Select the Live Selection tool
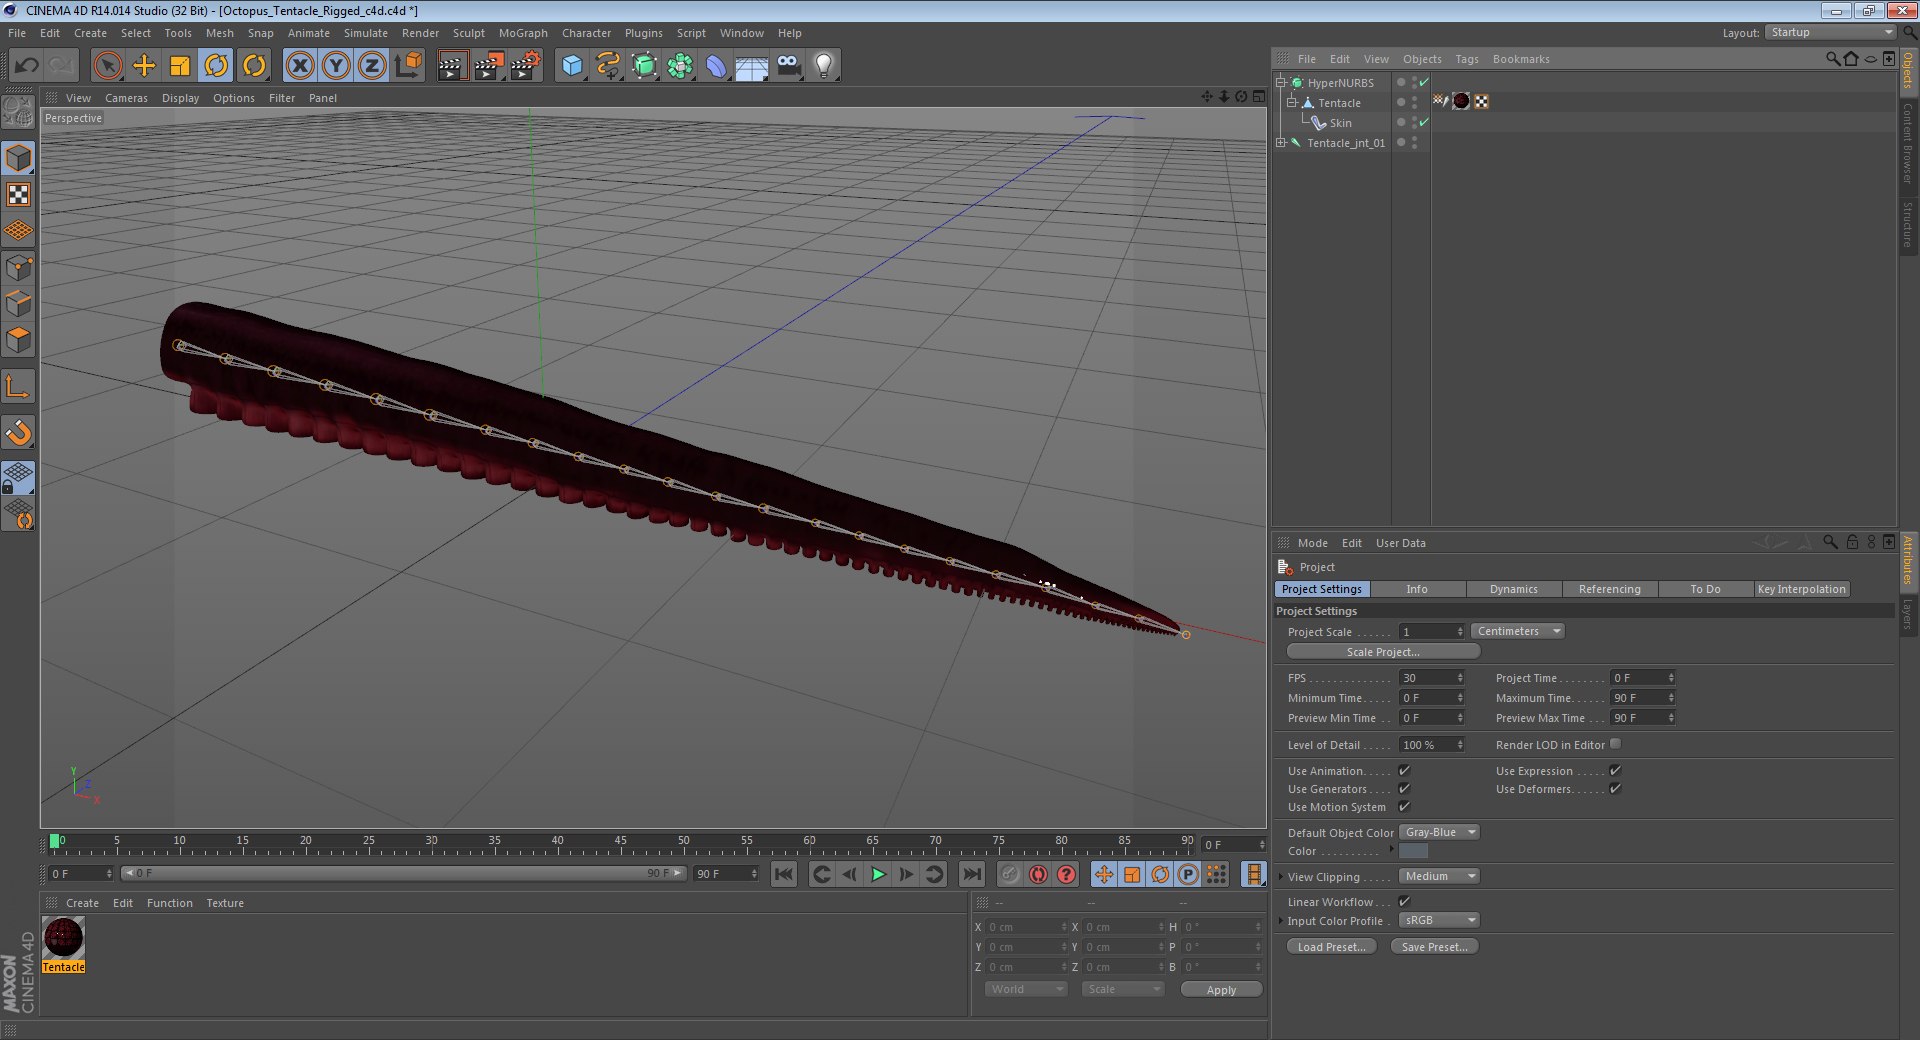Viewport: 1920px width, 1040px height. (x=107, y=66)
